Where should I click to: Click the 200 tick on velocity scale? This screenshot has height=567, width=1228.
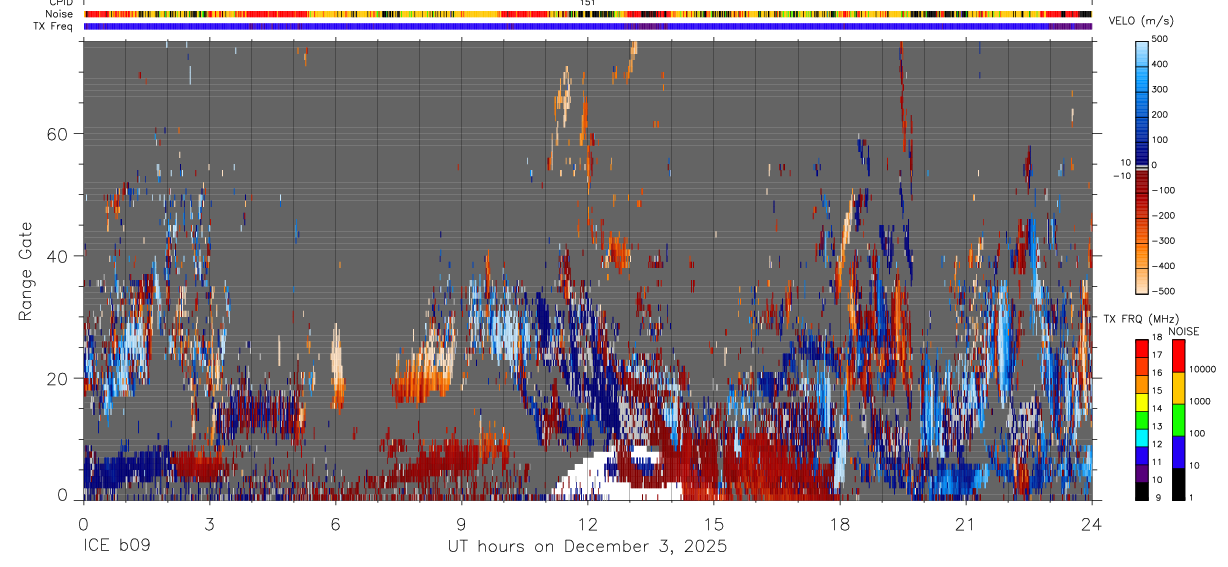click(x=1159, y=115)
